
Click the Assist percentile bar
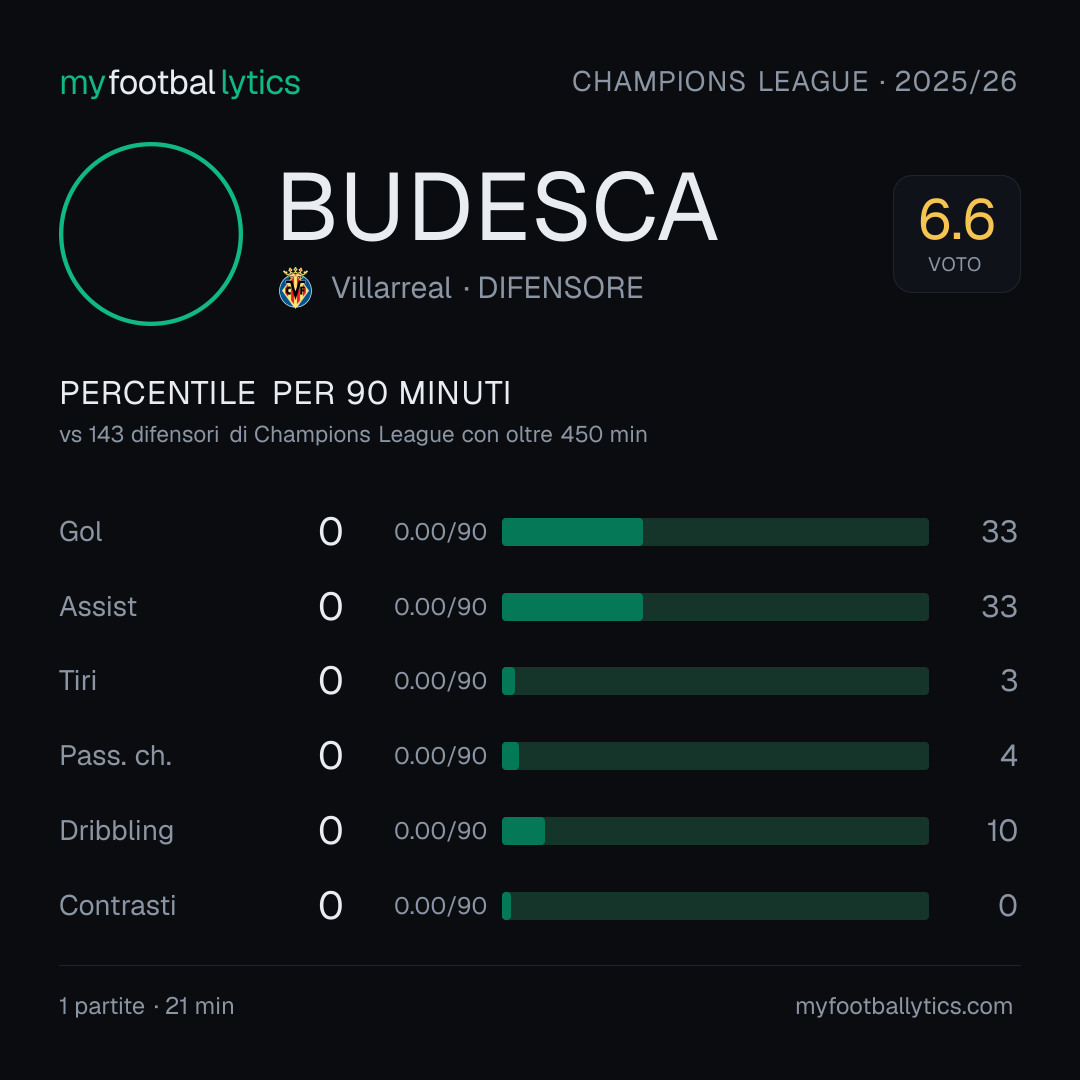[x=715, y=607]
